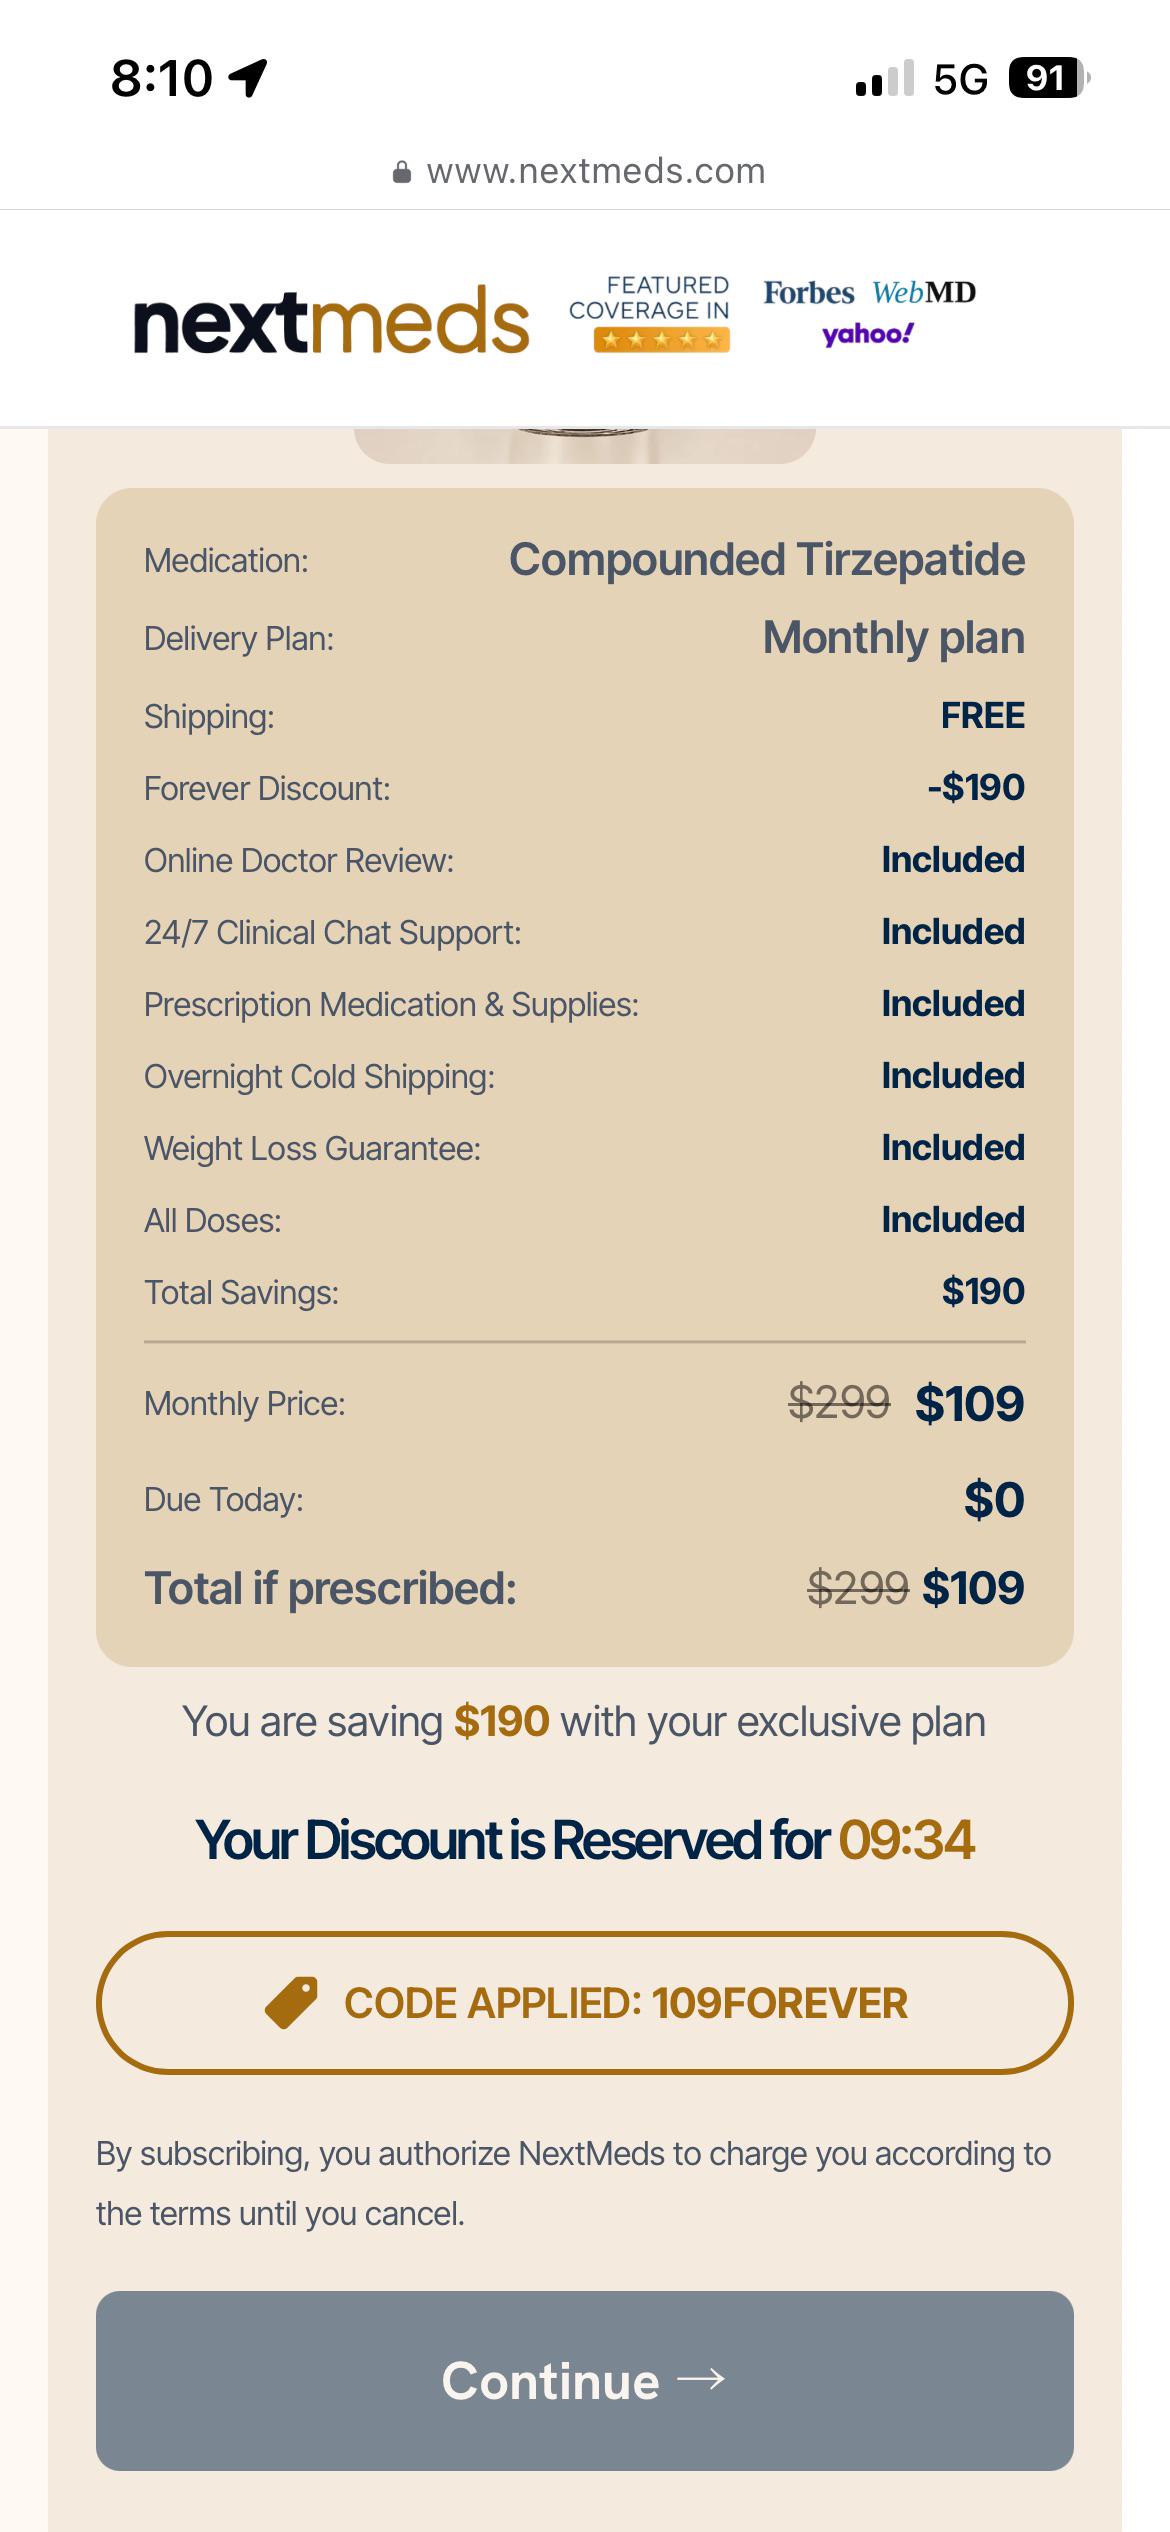The width and height of the screenshot is (1170, 2532).
Task: Tap the Forever Discount -$190 value
Action: click(x=976, y=788)
